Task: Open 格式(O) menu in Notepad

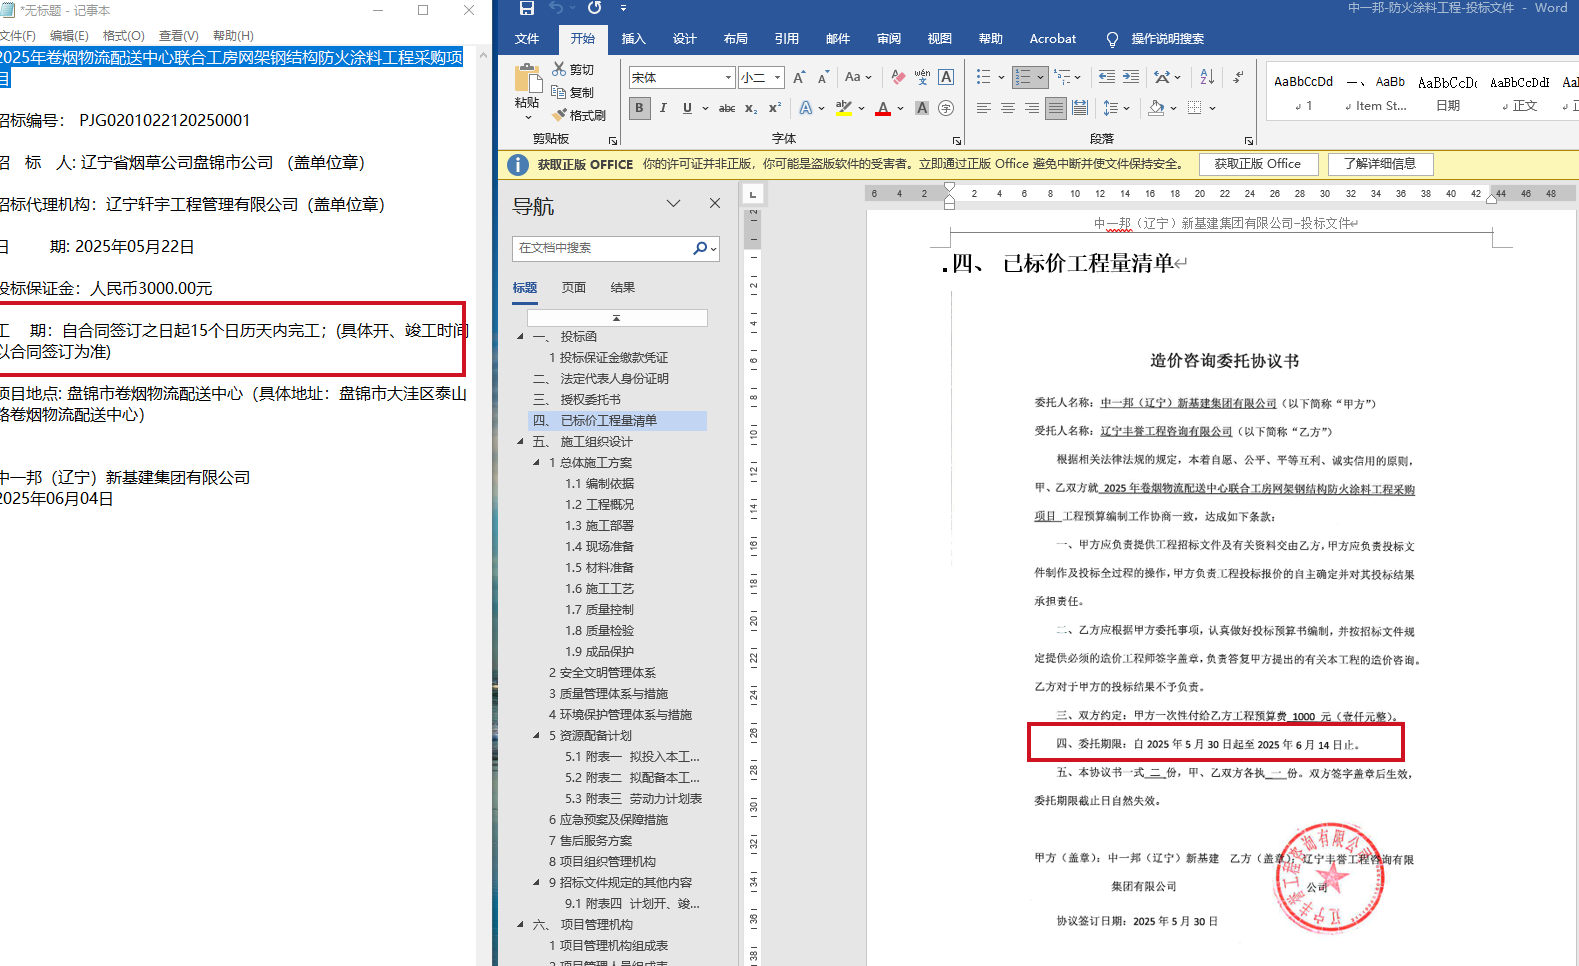Action: 124,36
